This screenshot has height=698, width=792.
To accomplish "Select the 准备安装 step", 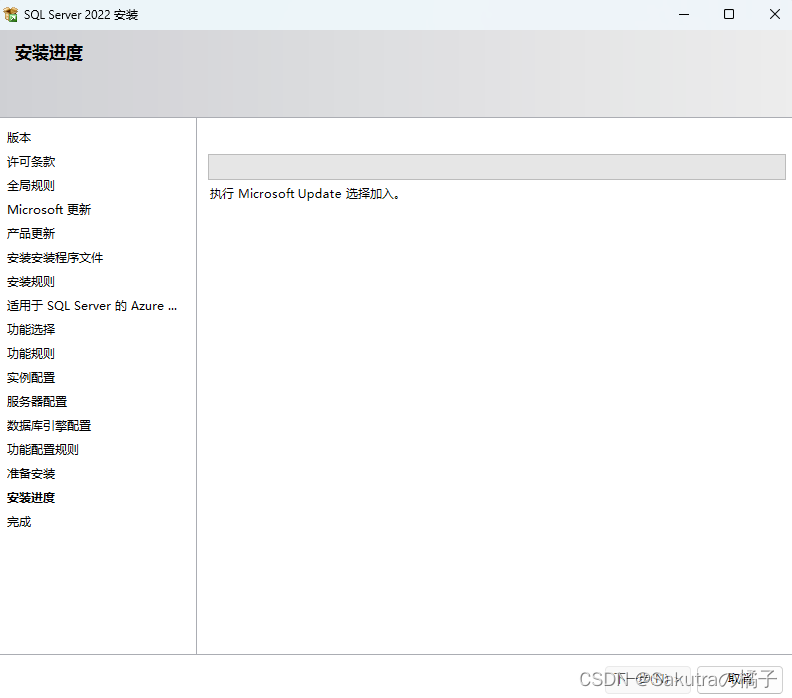I will pyautogui.click(x=31, y=474).
